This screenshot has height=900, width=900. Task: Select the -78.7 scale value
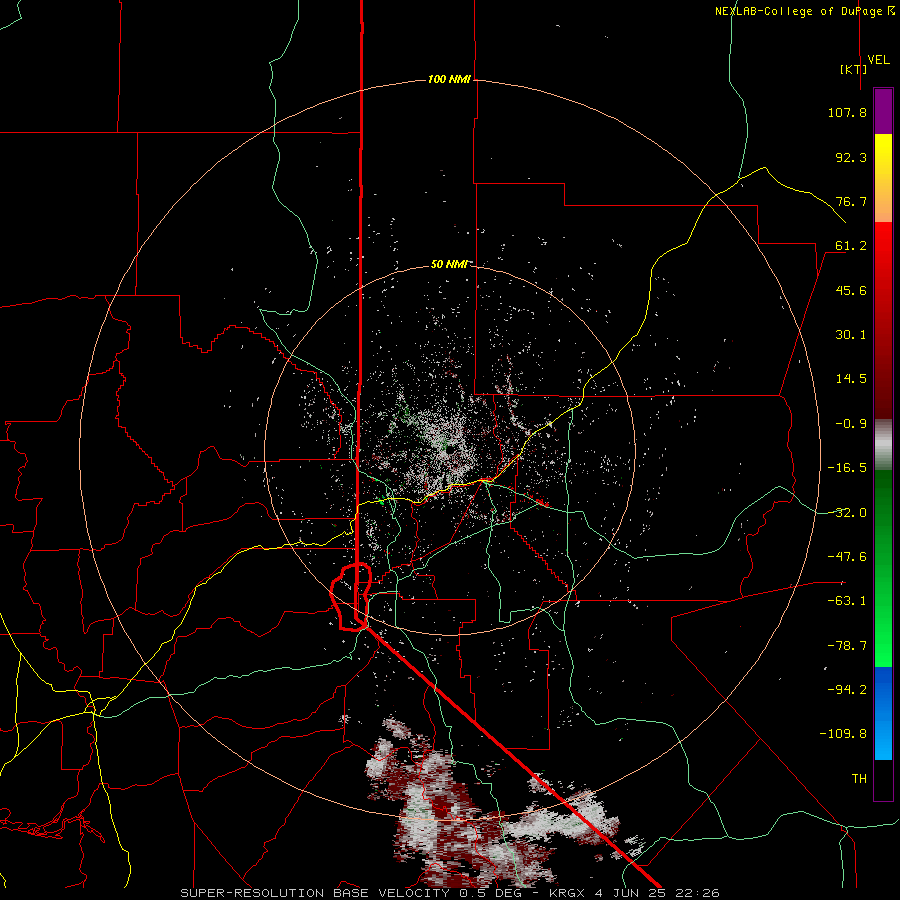point(847,646)
